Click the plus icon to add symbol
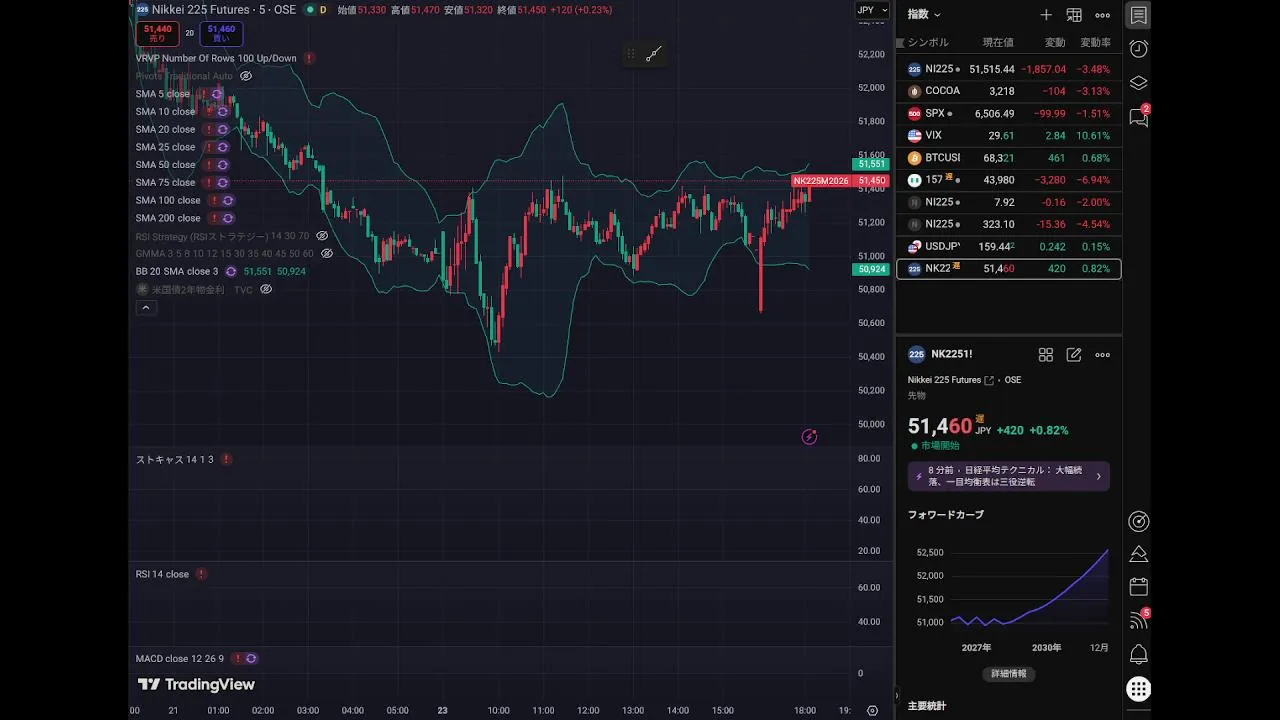1280x720 pixels. (1046, 15)
